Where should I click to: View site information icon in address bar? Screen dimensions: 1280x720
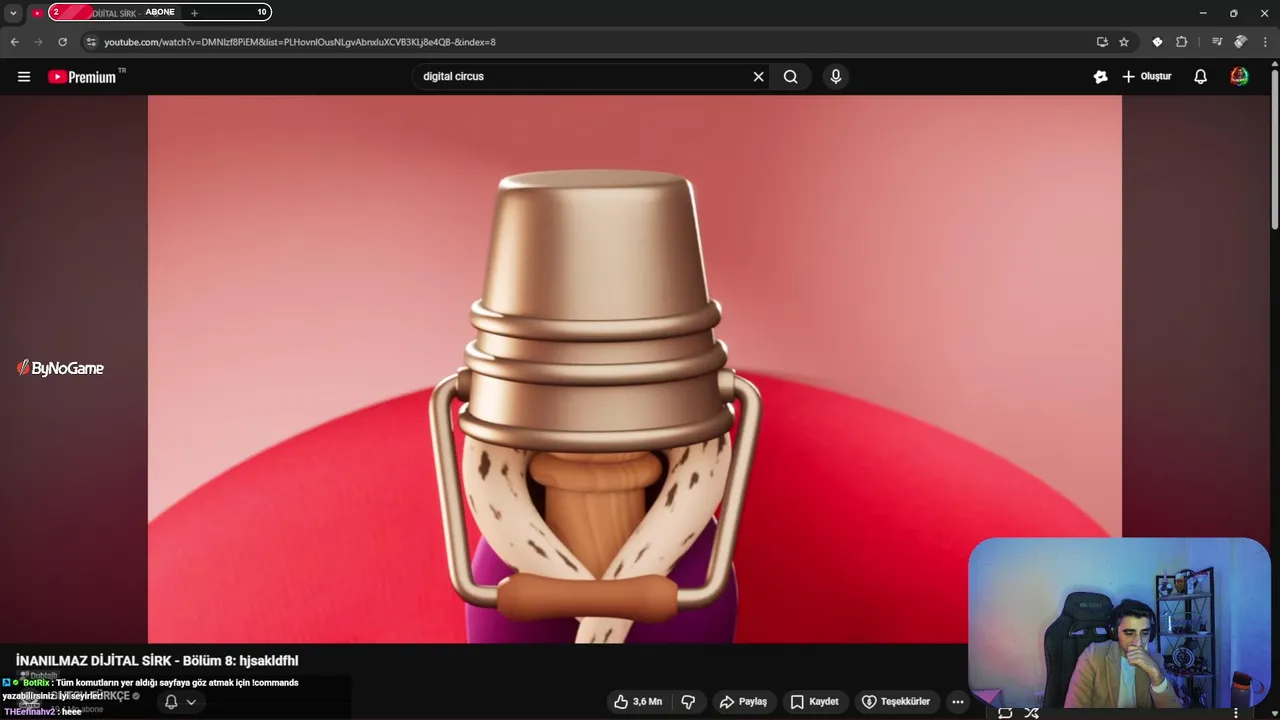91,42
